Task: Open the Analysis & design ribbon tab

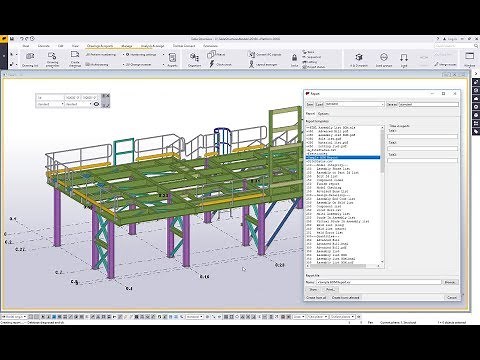Action: [152, 46]
